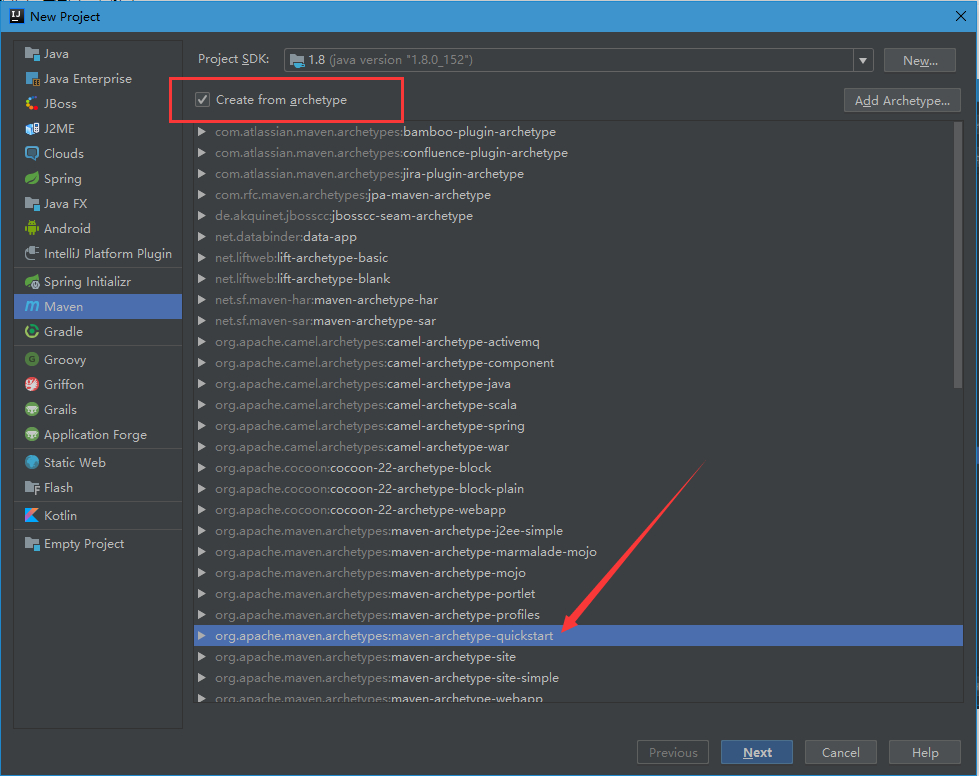Image resolution: width=979 pixels, height=776 pixels.
Task: Click the Spring Initializr icon
Action: 32,282
